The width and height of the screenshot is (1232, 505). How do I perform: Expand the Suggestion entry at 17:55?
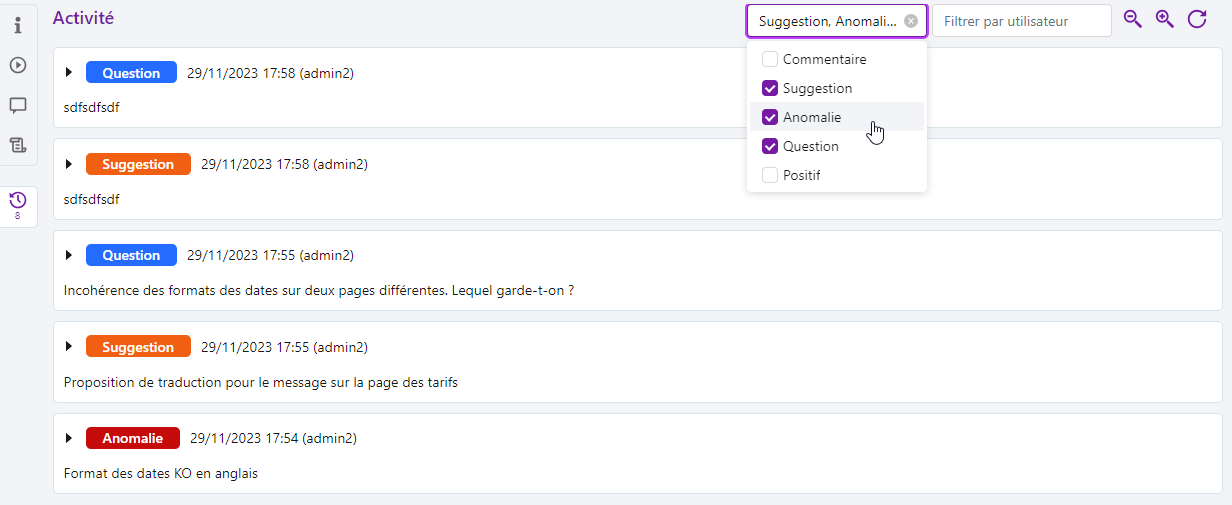tap(69, 347)
